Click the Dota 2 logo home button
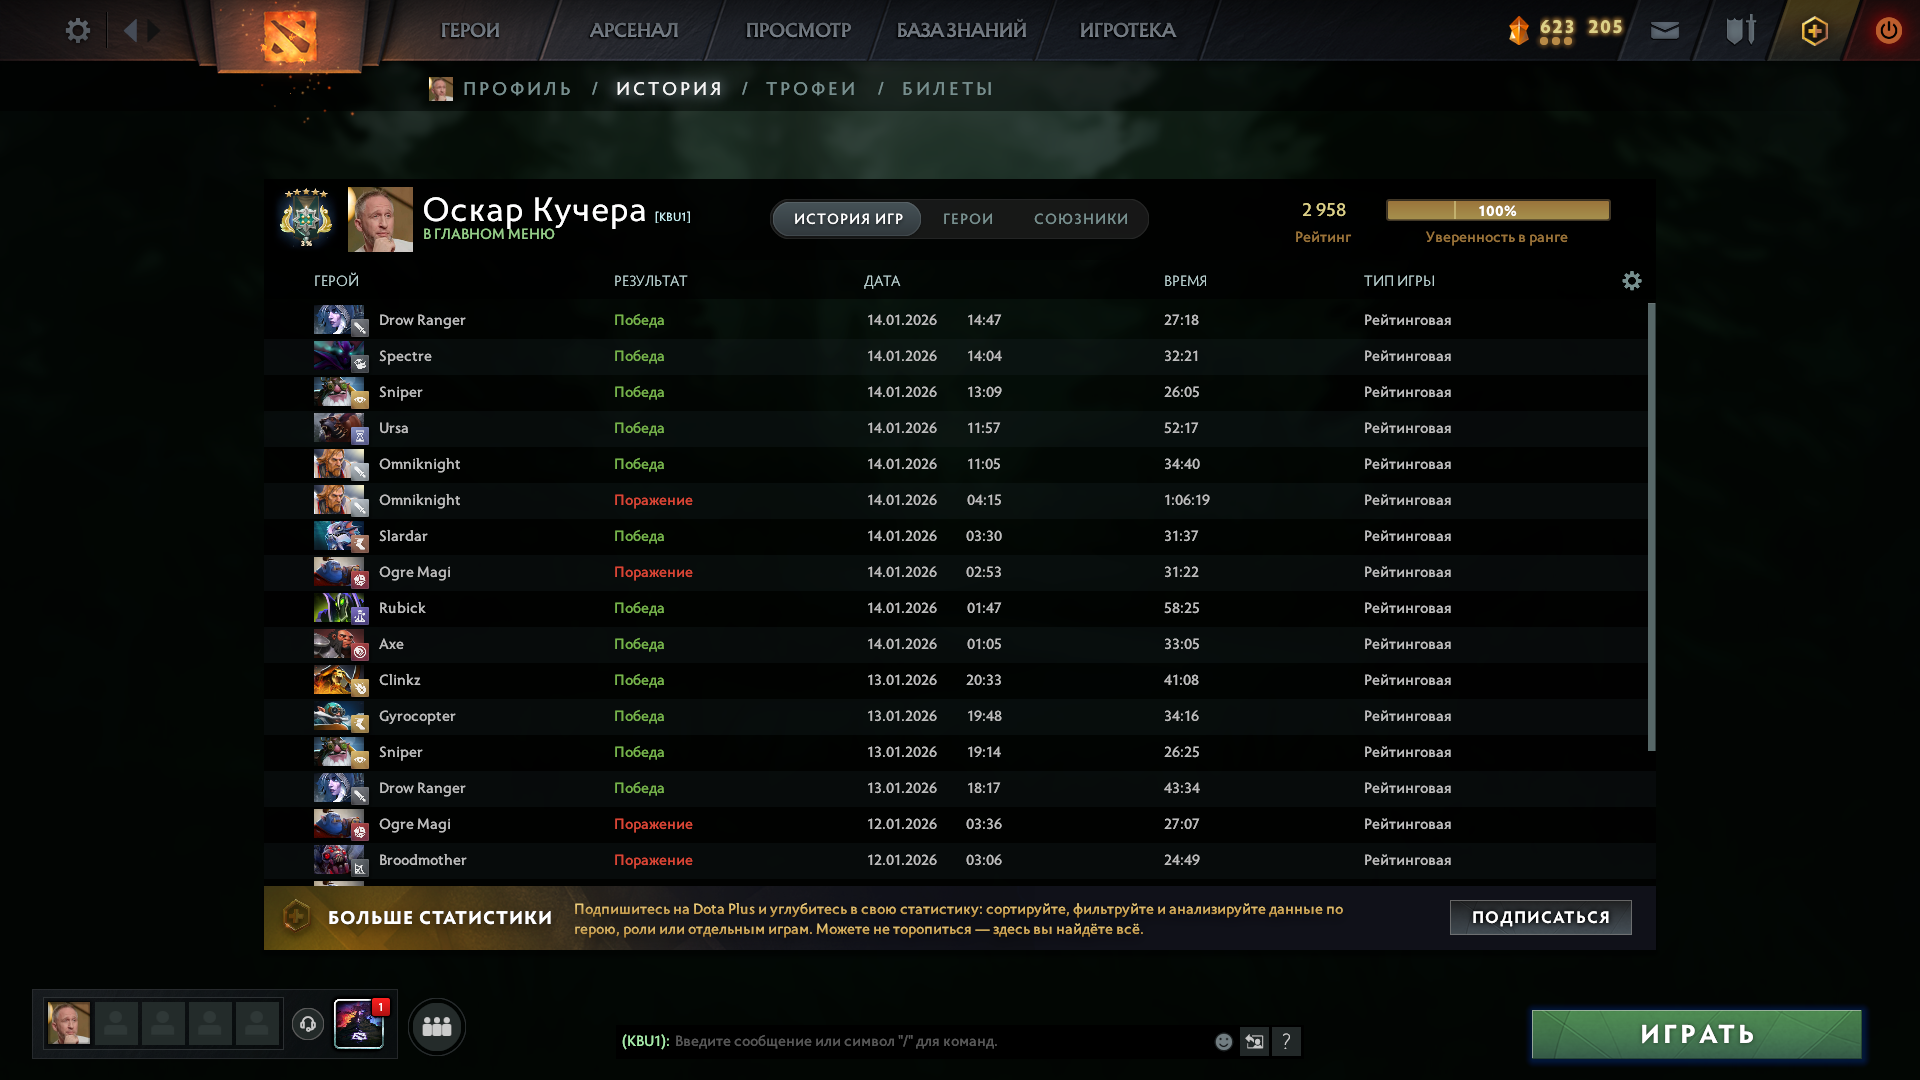 289,36
